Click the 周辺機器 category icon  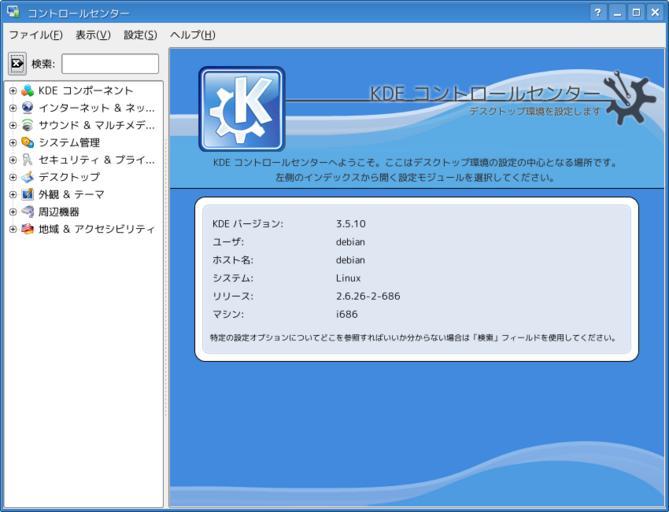[28, 212]
